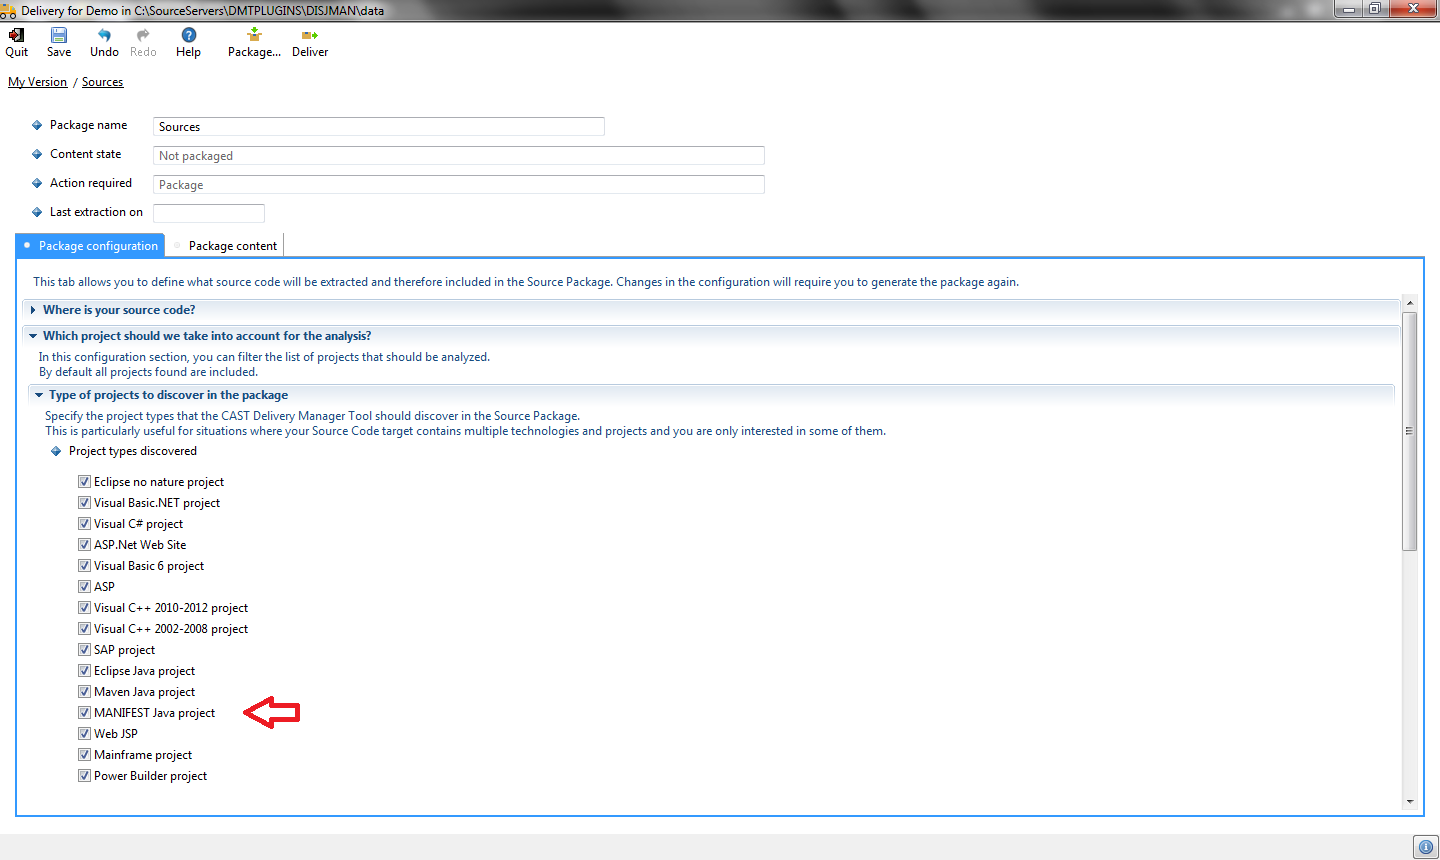The image size is (1440, 860).
Task: Open the My Version breadcrumb link
Action: [37, 82]
